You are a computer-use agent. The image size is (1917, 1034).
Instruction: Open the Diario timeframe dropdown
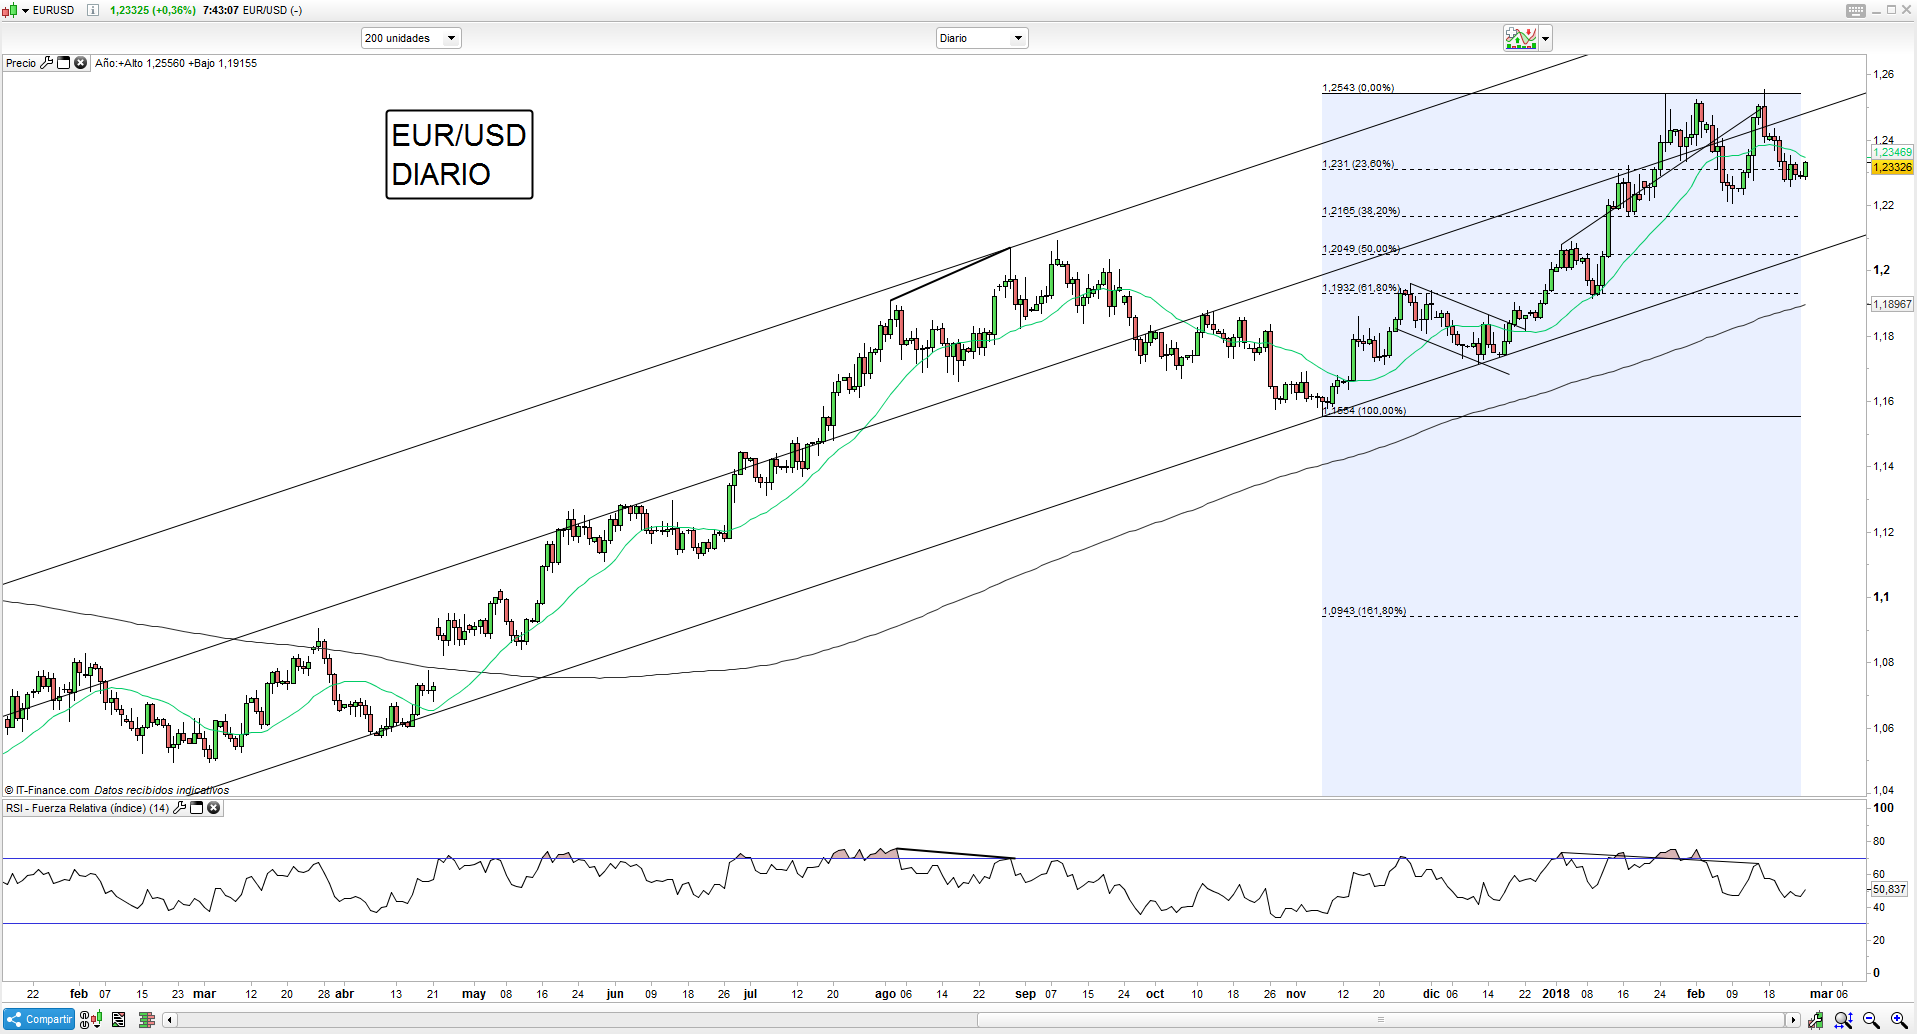(x=982, y=38)
